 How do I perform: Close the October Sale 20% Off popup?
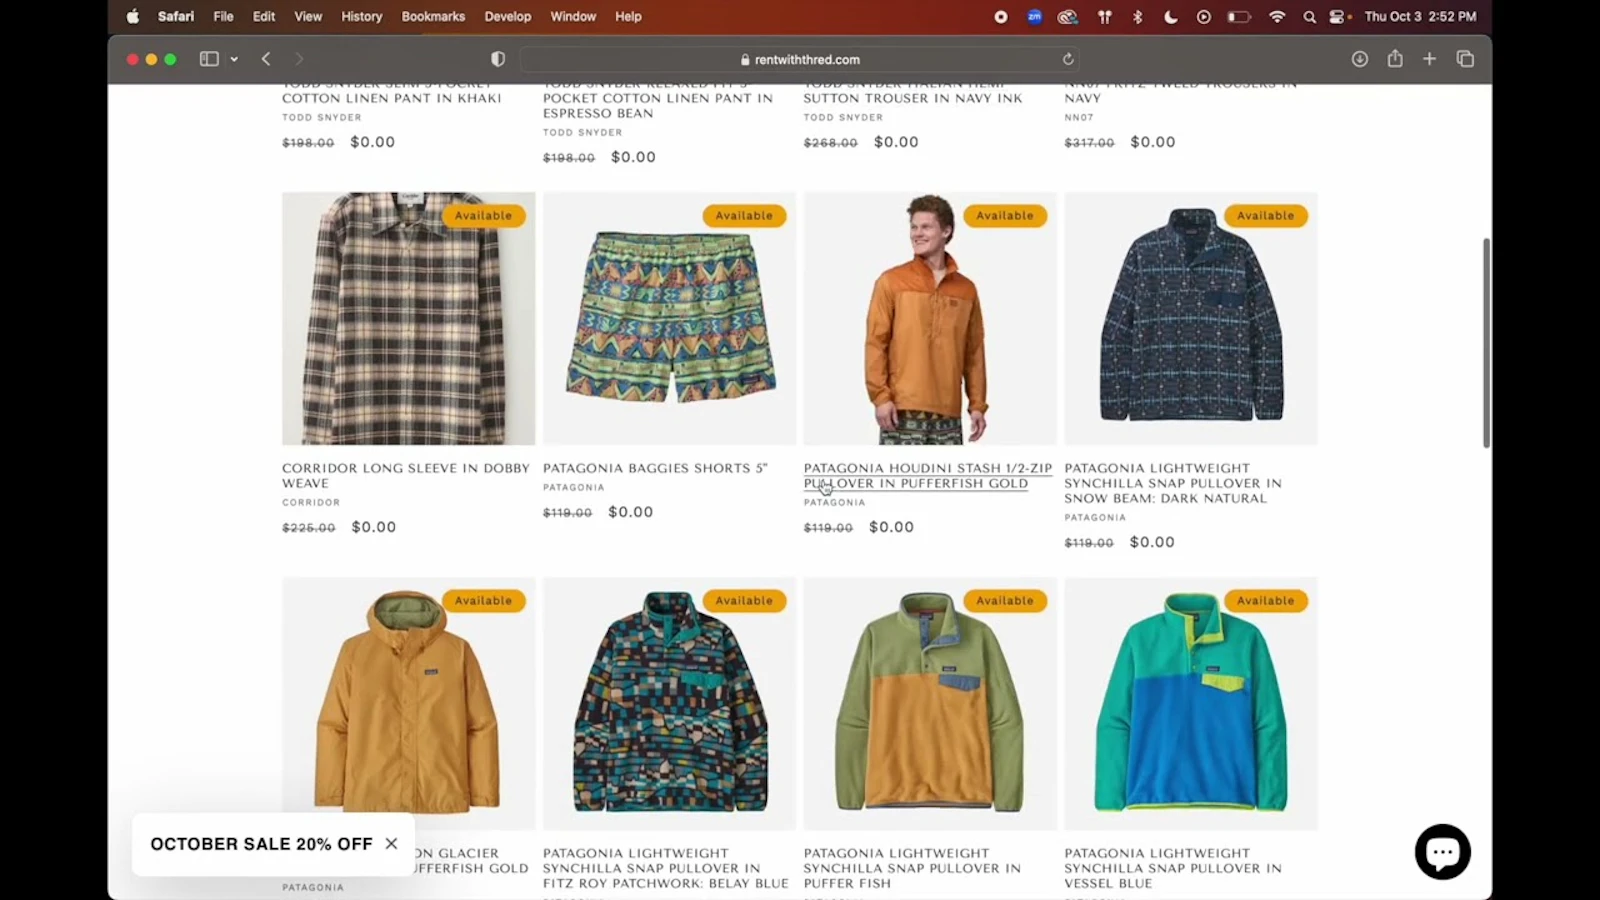coord(391,844)
